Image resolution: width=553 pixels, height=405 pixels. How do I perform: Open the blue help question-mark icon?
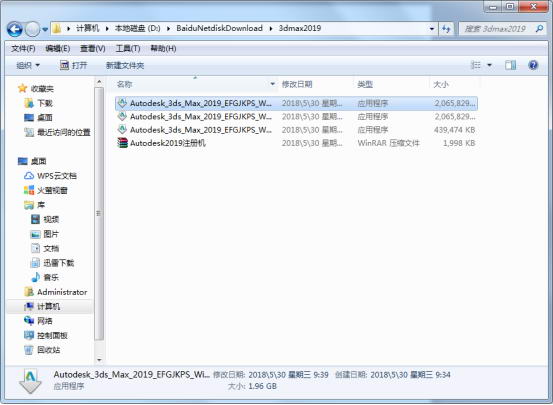click(x=533, y=65)
